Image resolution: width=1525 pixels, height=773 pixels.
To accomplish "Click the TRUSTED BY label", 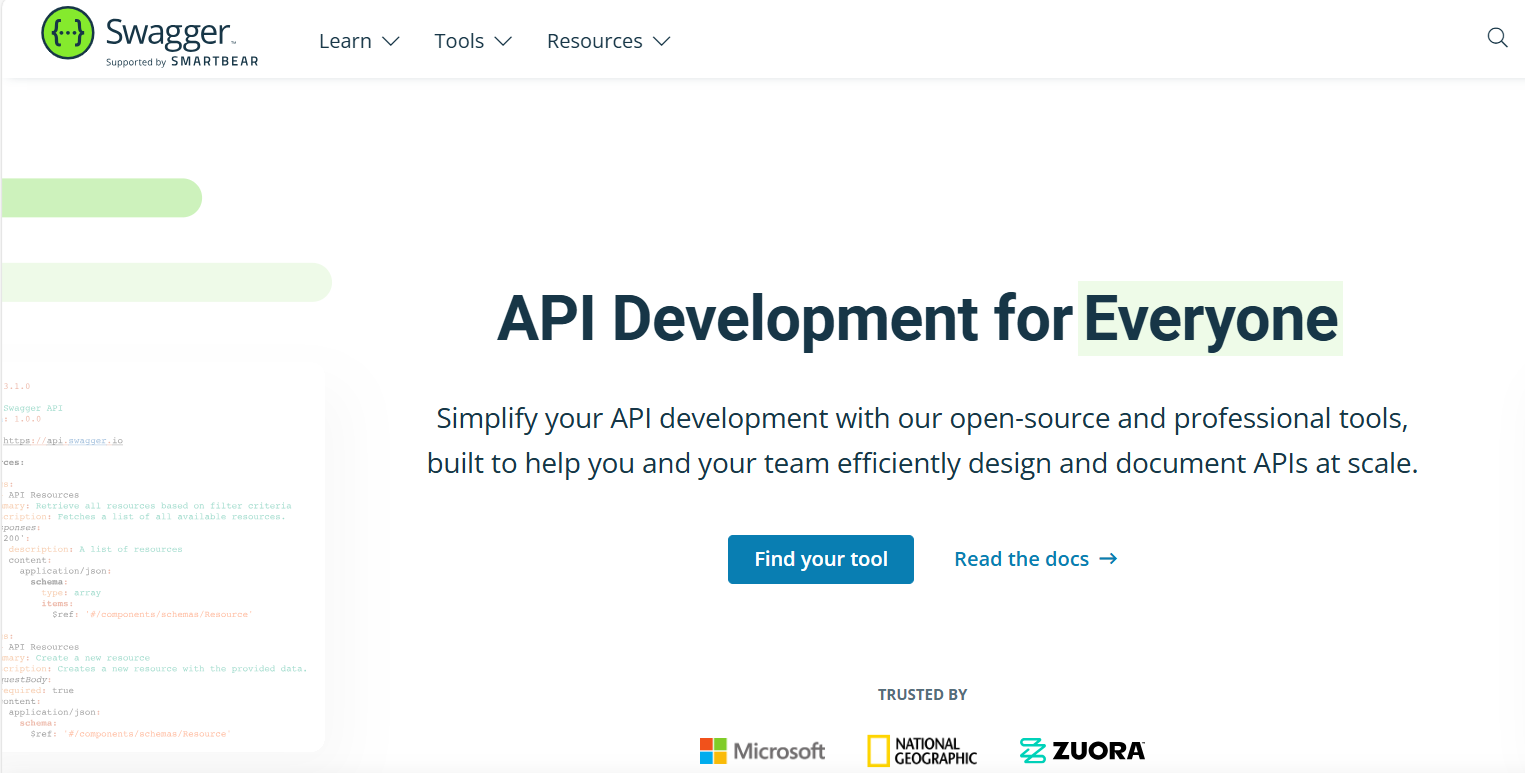I will pos(922,695).
